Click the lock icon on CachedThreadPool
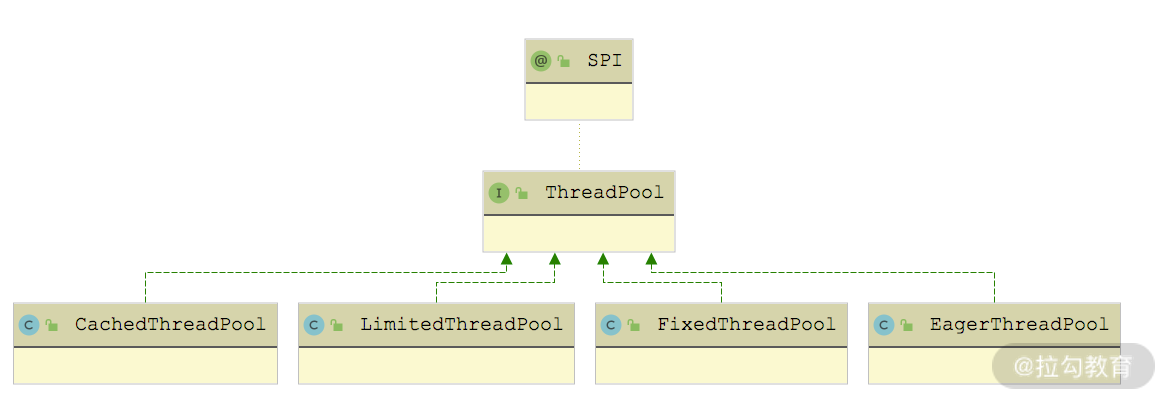Viewport: 1172px width, 404px height. (x=52, y=325)
